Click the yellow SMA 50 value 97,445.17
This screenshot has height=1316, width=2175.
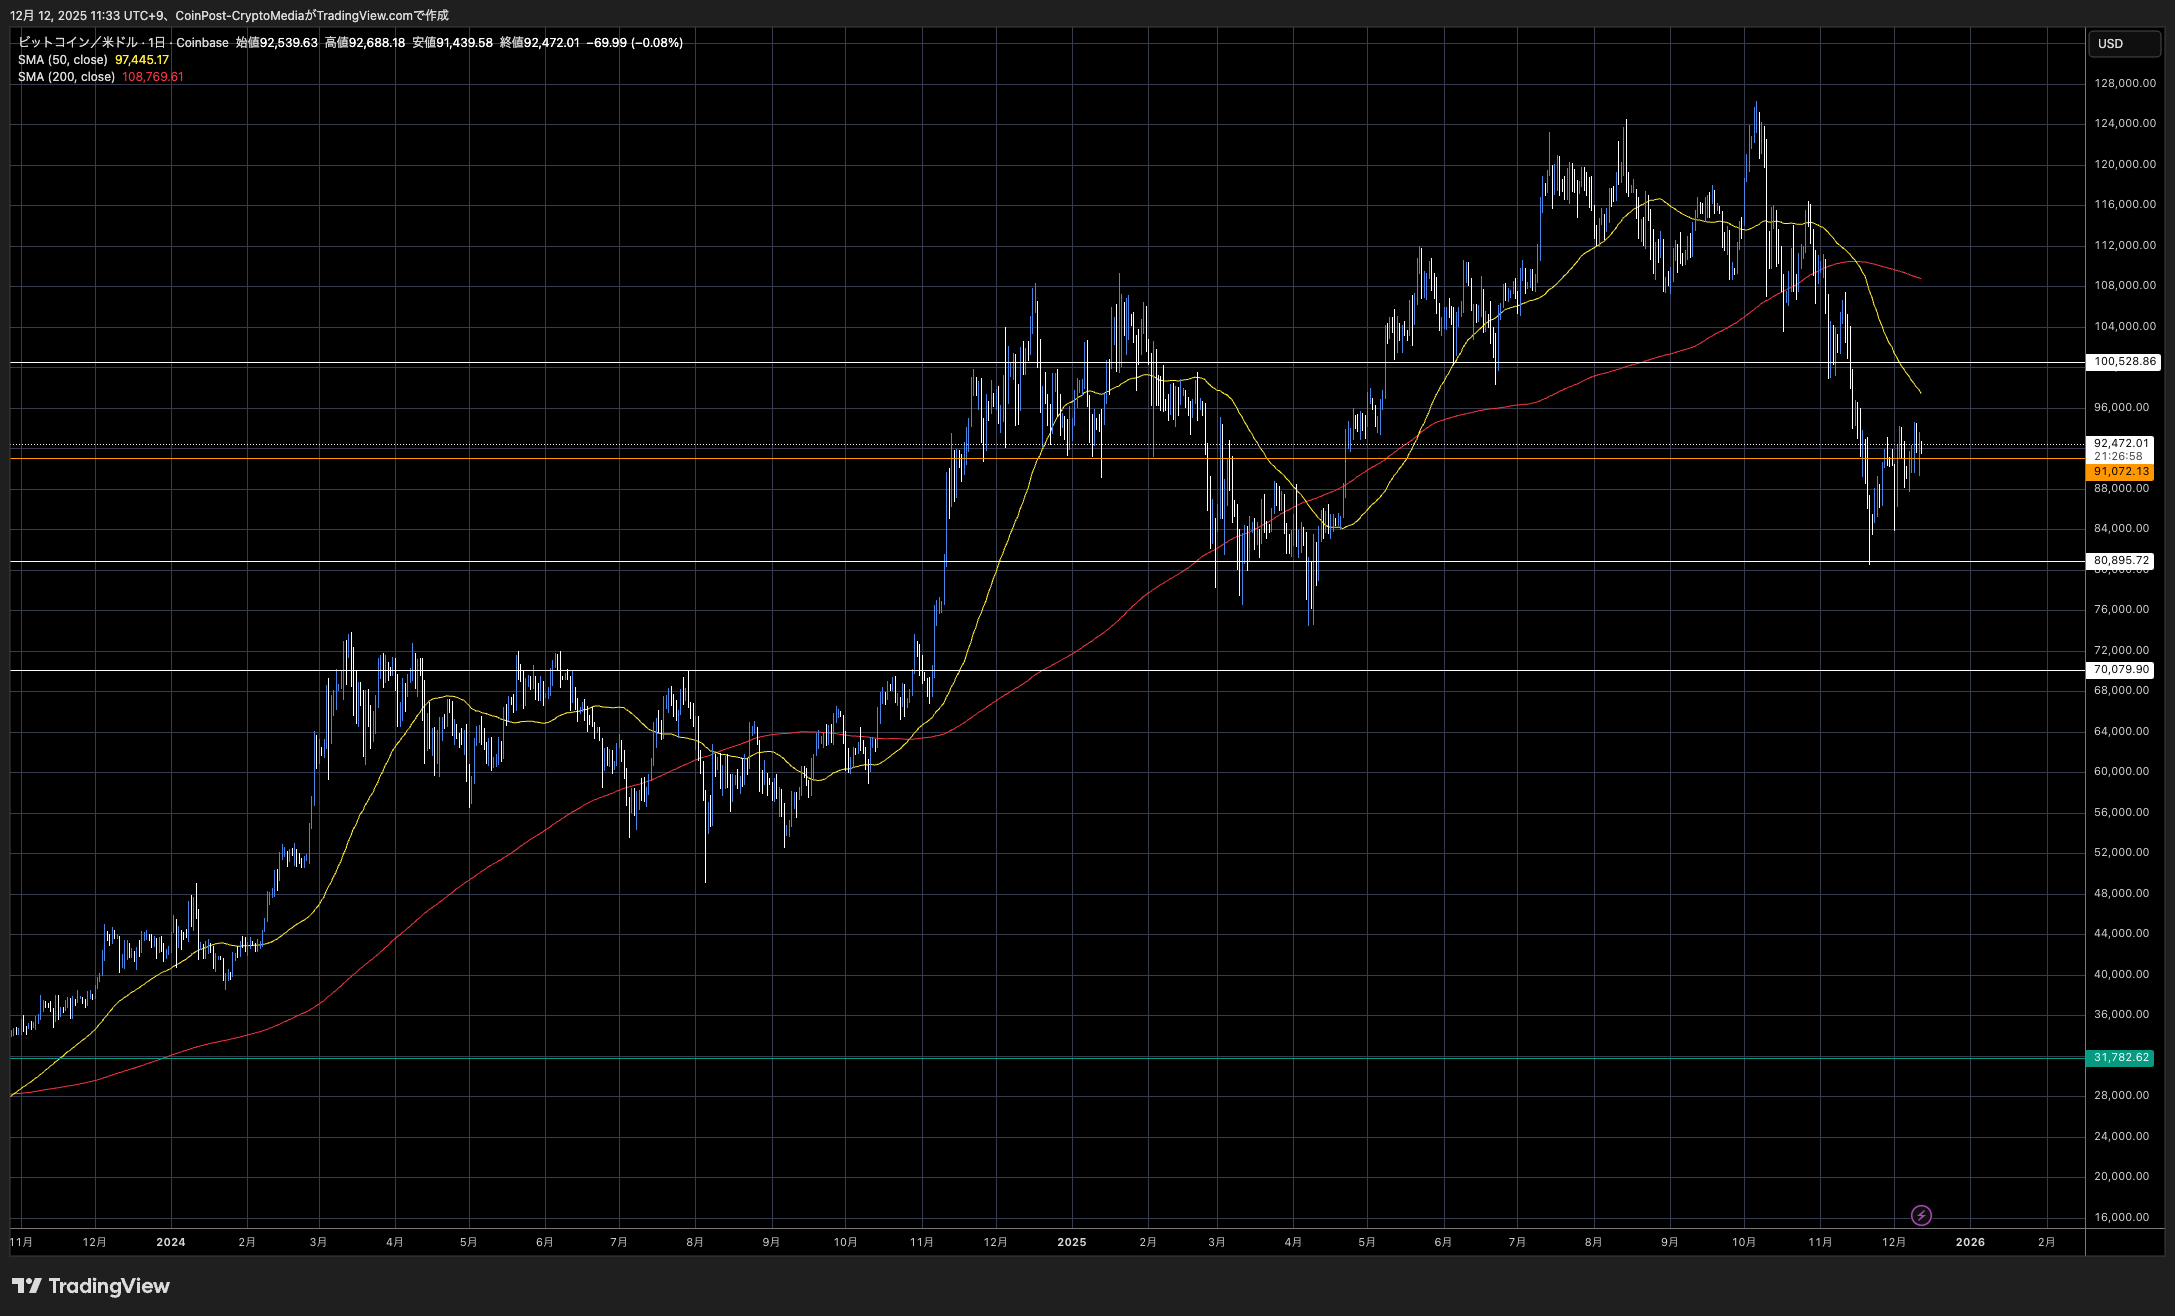click(x=142, y=60)
